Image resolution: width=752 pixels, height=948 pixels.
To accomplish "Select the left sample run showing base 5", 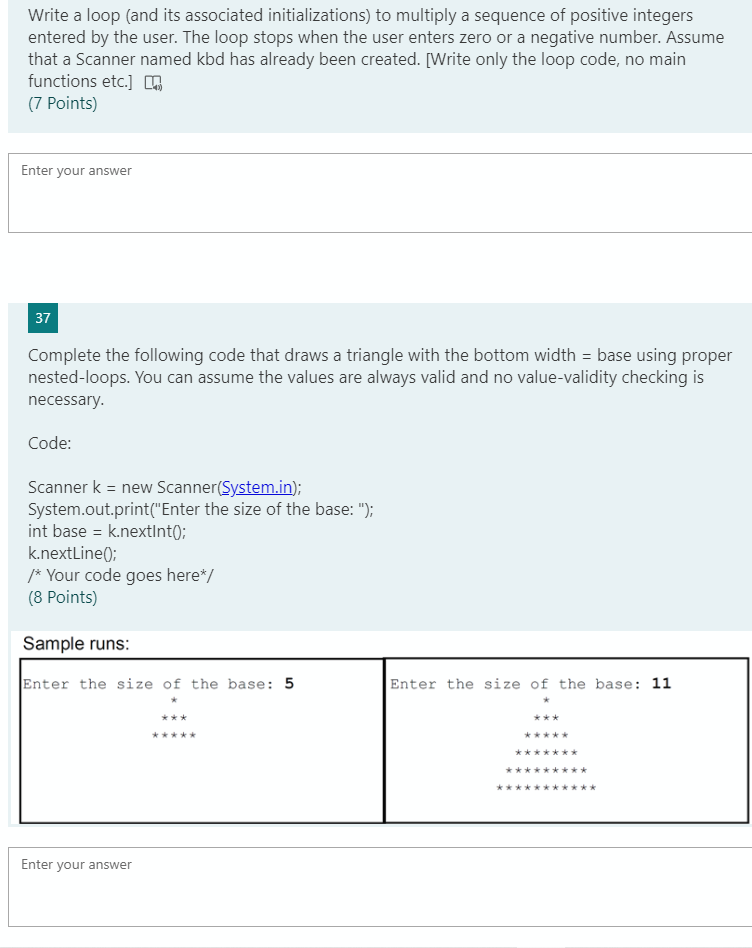I will coord(200,740).
